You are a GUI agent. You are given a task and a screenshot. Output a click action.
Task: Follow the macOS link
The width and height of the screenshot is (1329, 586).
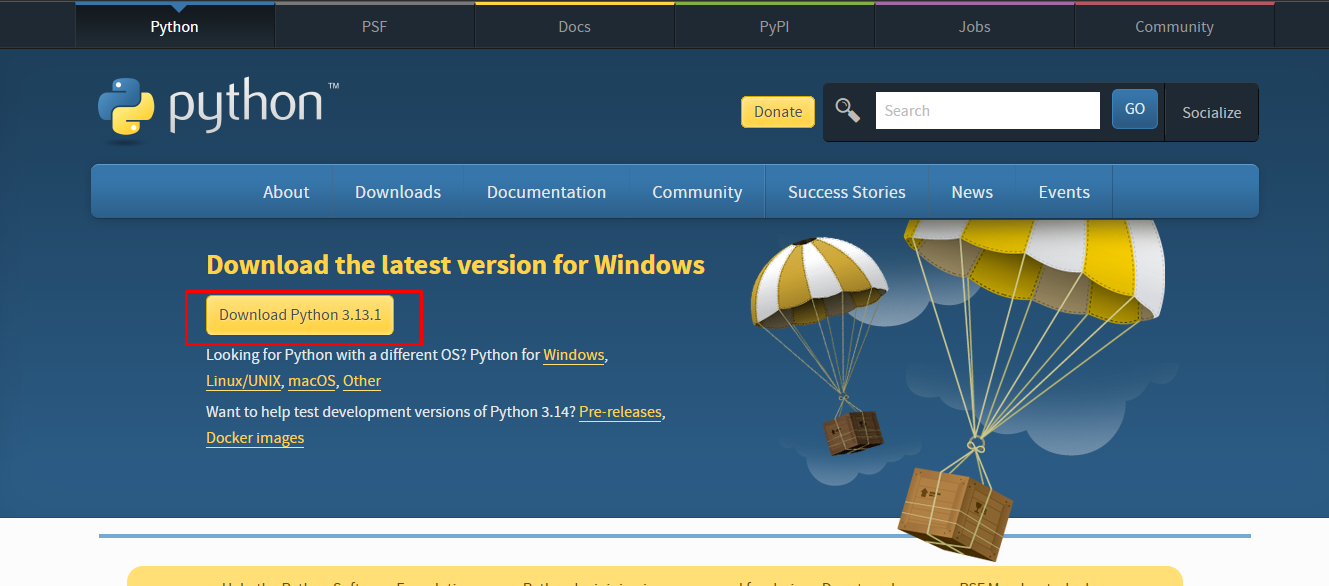(x=311, y=381)
